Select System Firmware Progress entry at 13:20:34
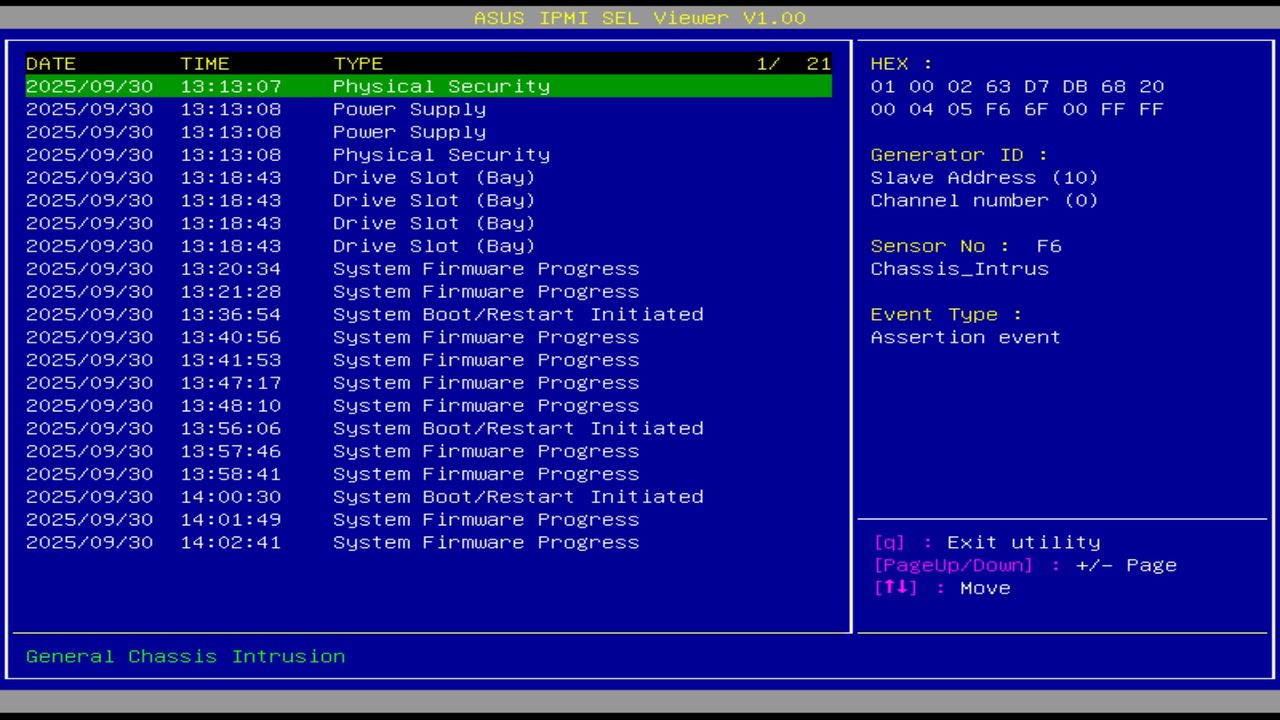Image resolution: width=1280 pixels, height=720 pixels. 487,268
